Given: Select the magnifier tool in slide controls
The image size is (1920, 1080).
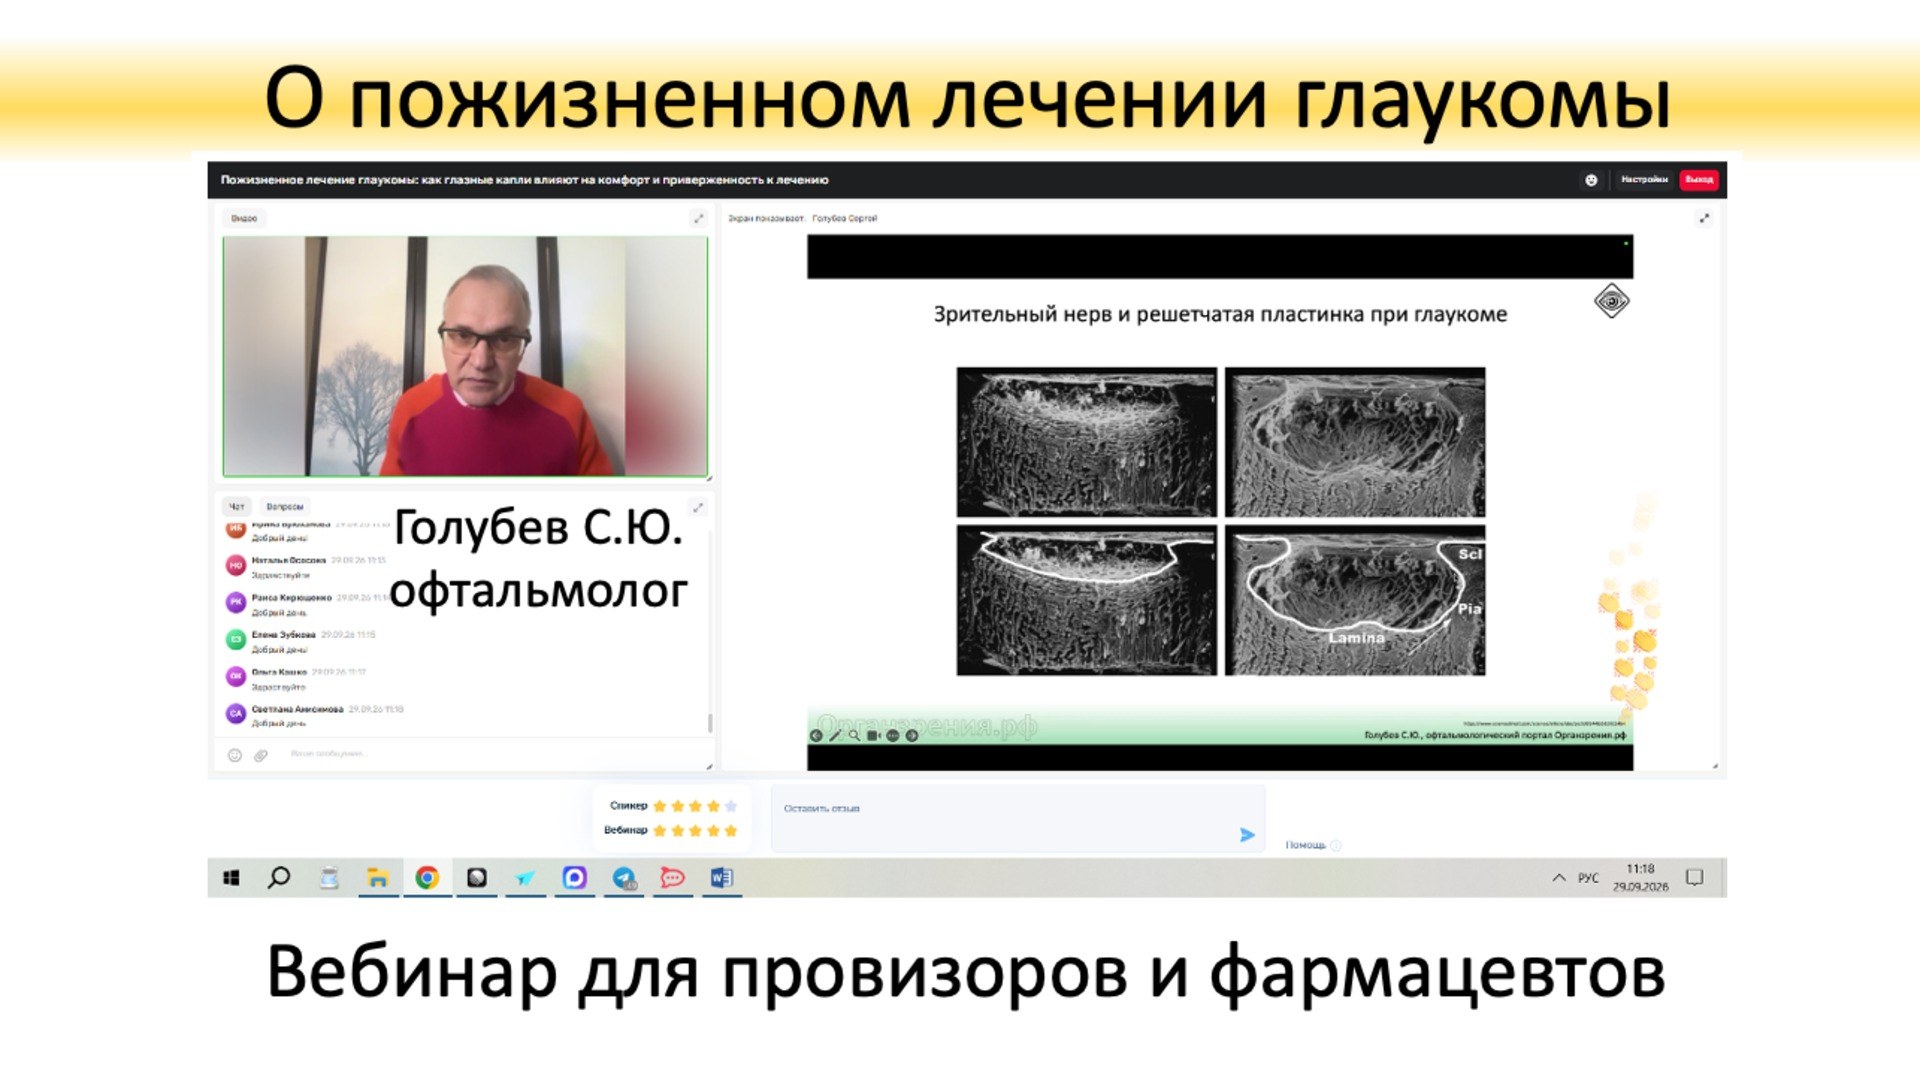Looking at the screenshot, I should click(854, 735).
